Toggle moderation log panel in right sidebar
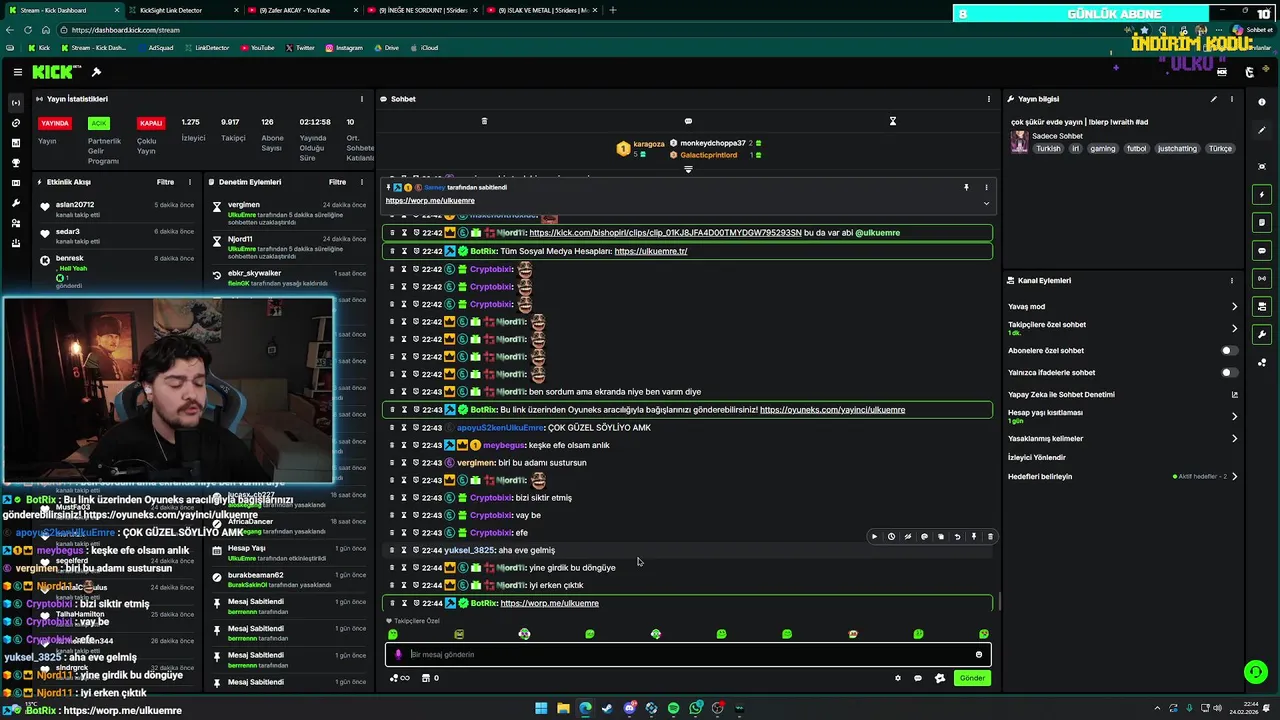 1262,223
